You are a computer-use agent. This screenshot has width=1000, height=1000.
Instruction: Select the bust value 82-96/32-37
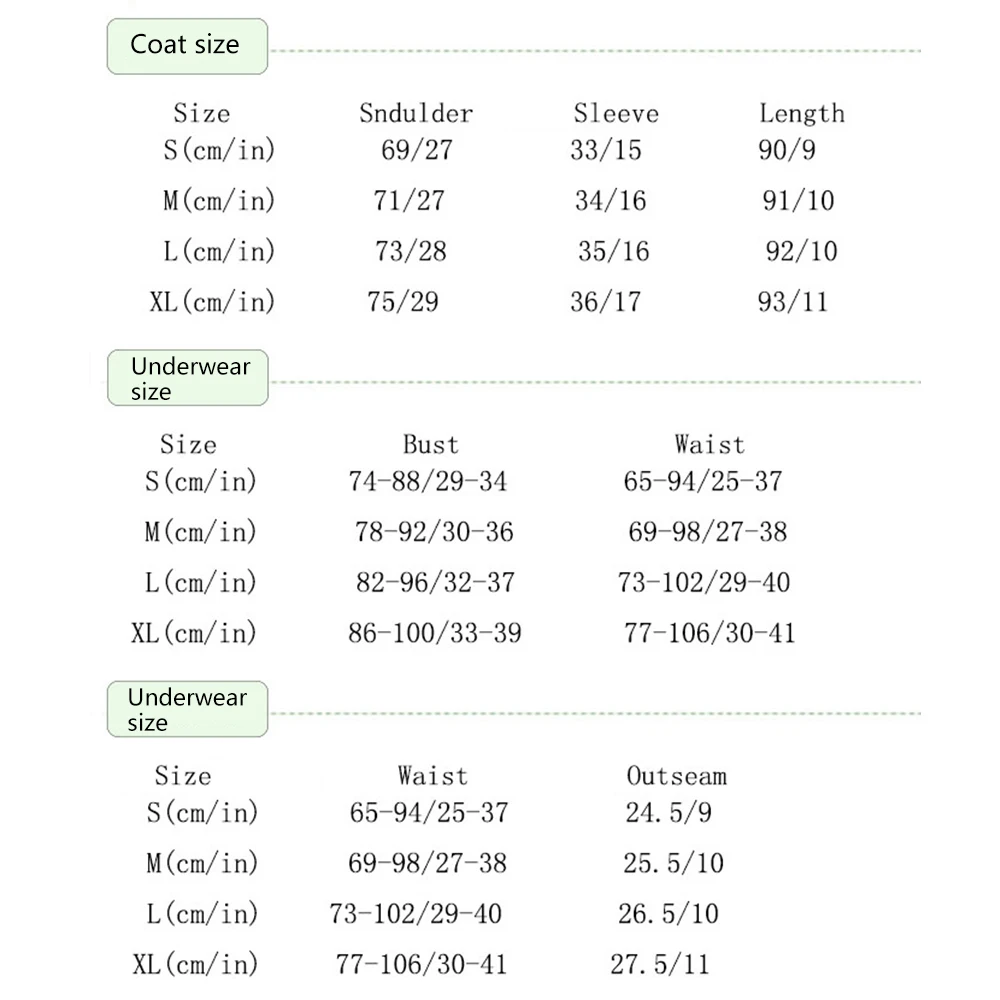click(434, 582)
